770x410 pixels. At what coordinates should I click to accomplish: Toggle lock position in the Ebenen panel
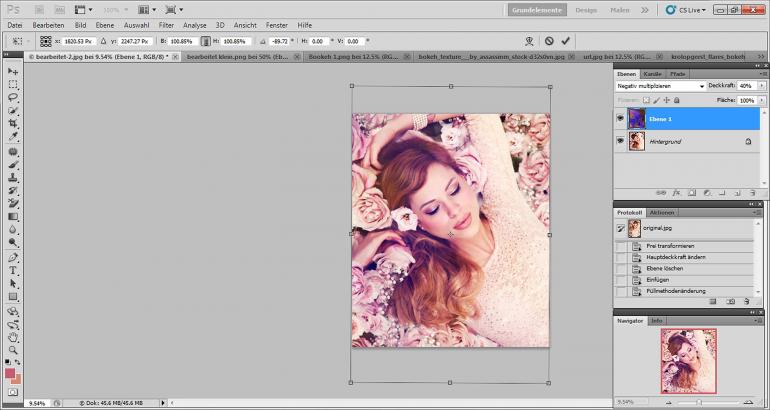pos(666,100)
